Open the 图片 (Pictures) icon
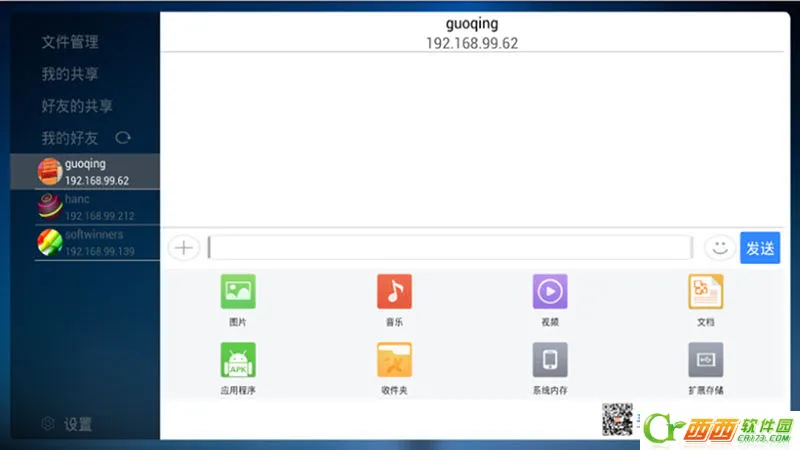Viewport: 800px width, 450px height. [238, 292]
